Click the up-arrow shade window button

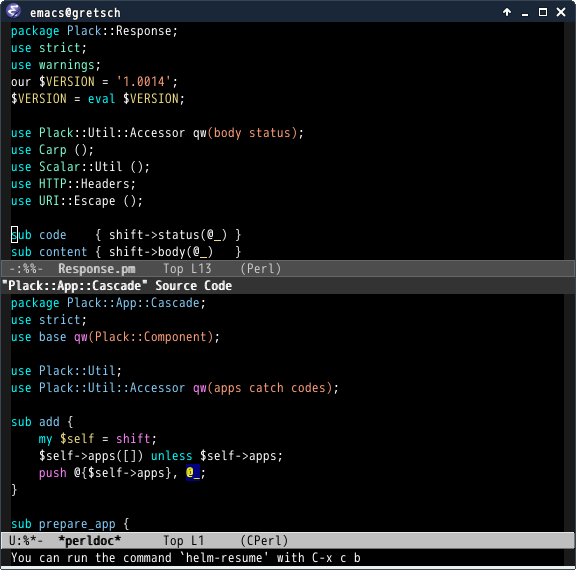(x=507, y=12)
